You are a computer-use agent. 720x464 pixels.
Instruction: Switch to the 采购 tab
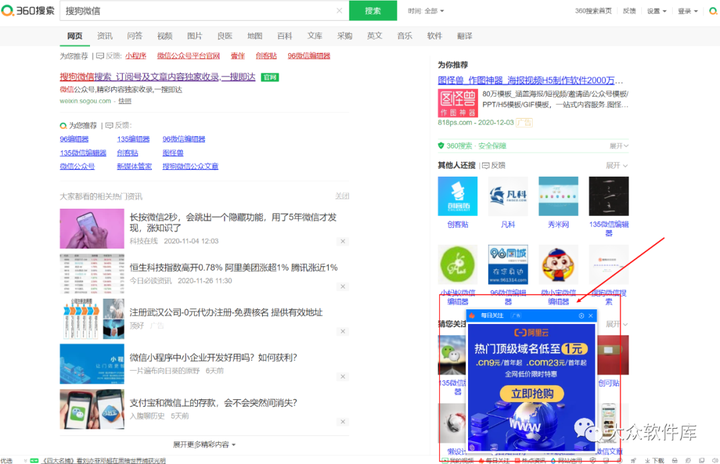point(344,36)
